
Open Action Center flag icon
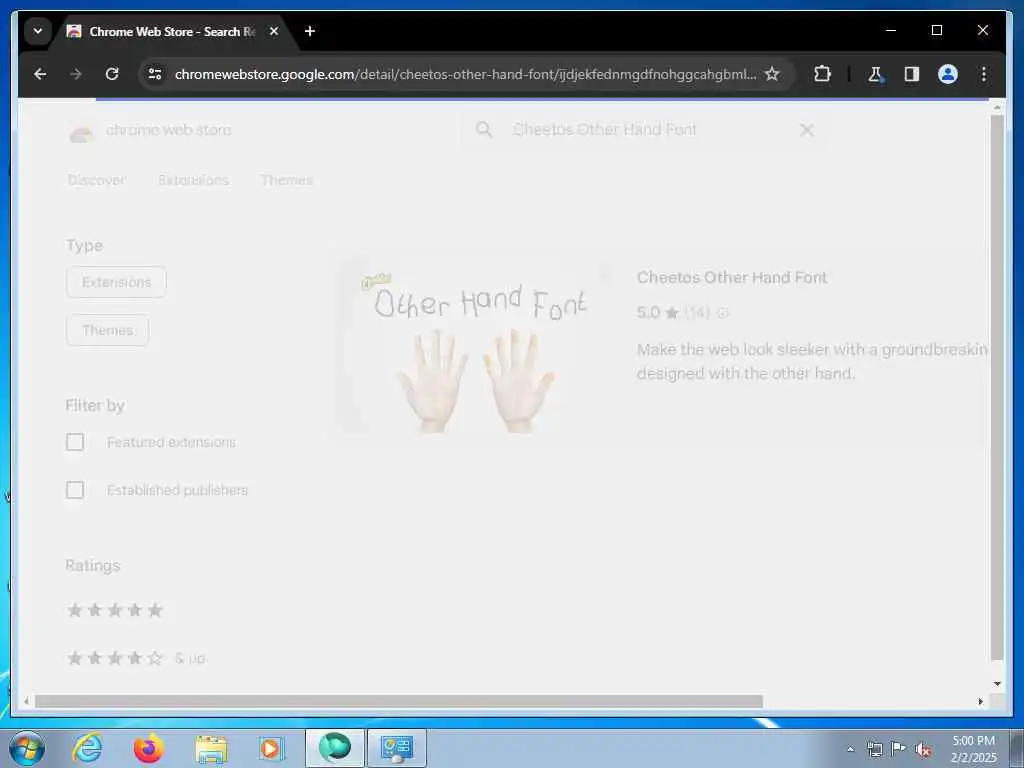[x=899, y=749]
